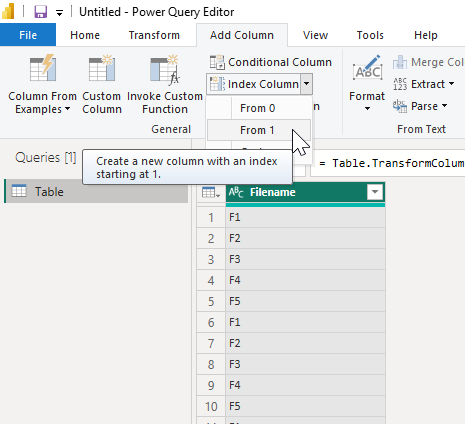Click cell F4 in row 4
Screen dimensions: 465x424
click(x=305, y=281)
